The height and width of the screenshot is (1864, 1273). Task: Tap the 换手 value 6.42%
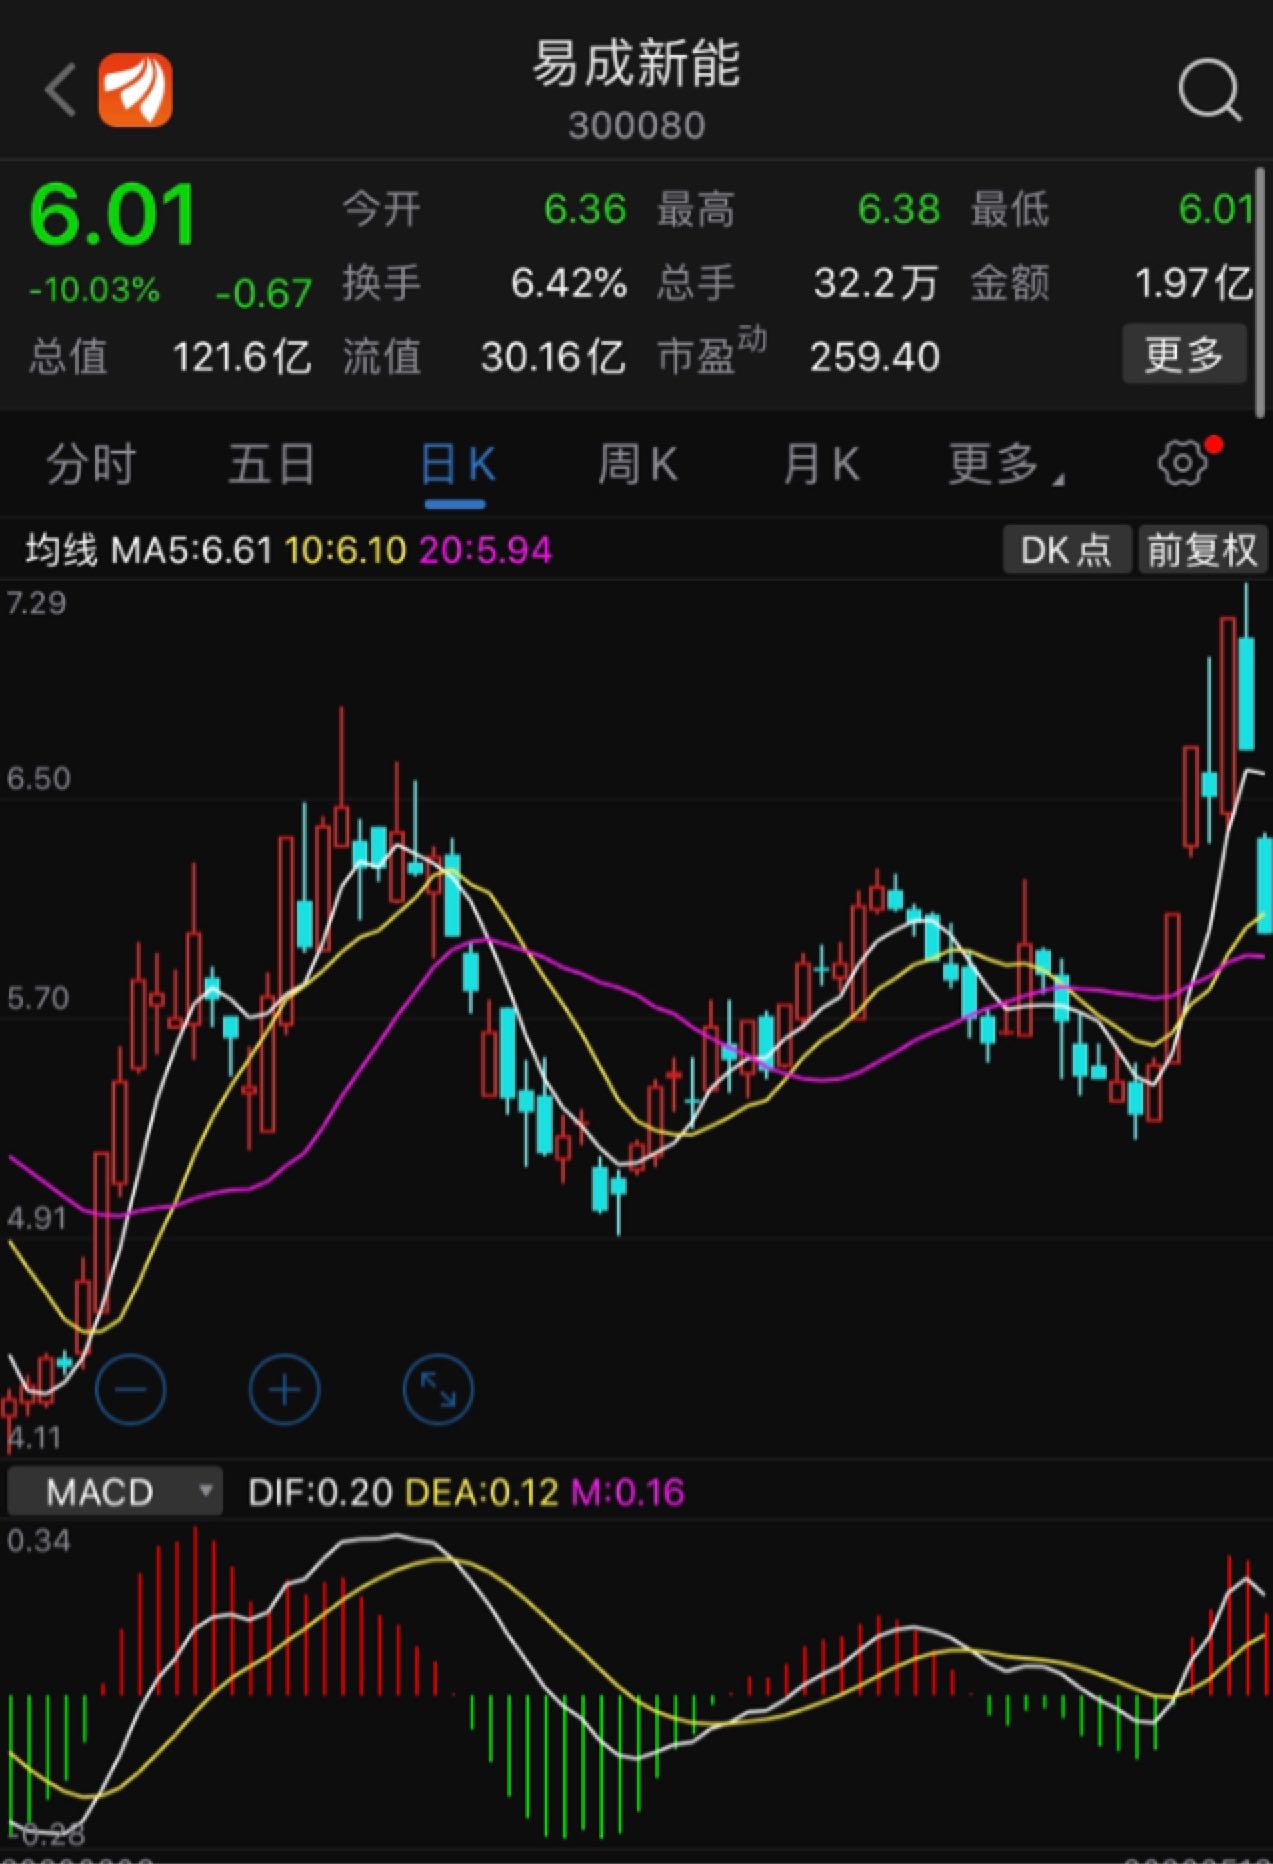coord(569,283)
